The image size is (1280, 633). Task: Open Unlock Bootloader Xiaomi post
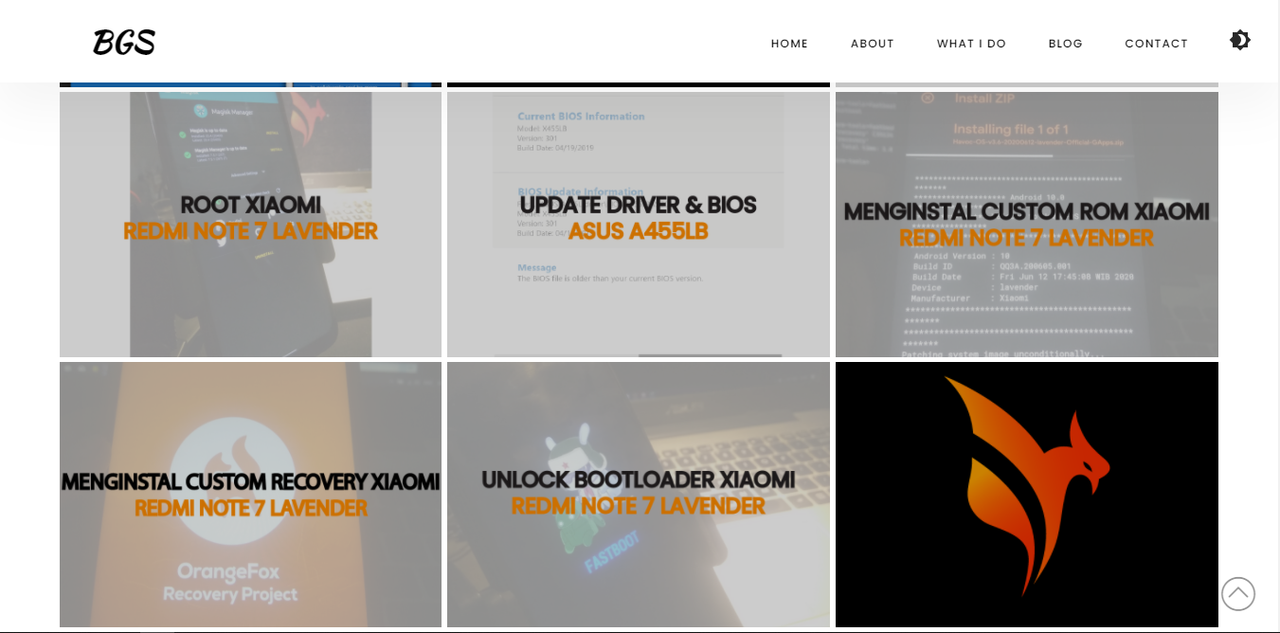638,494
